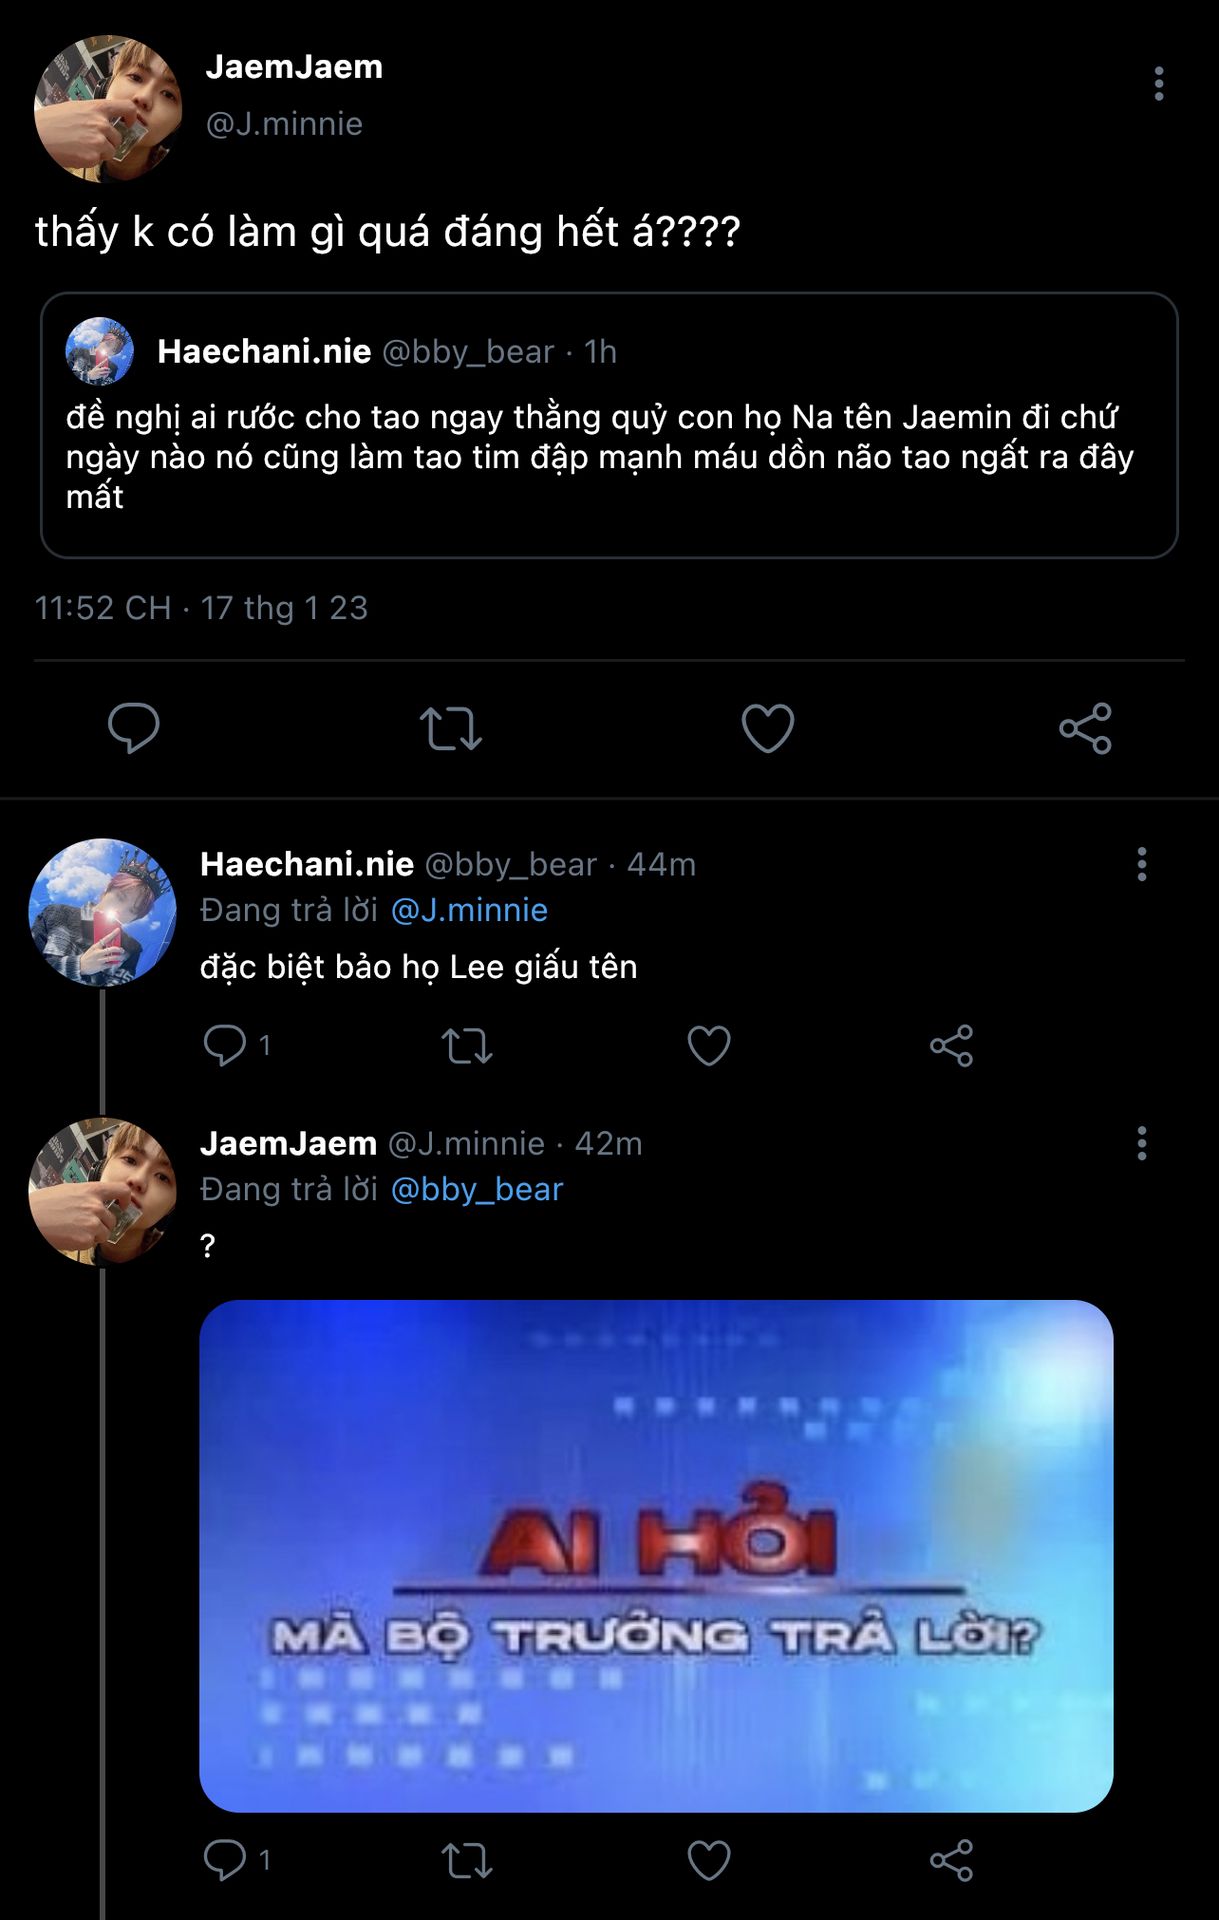Like the main JaemJaem tweet
Screen dimensions: 1219x1920
(767, 728)
